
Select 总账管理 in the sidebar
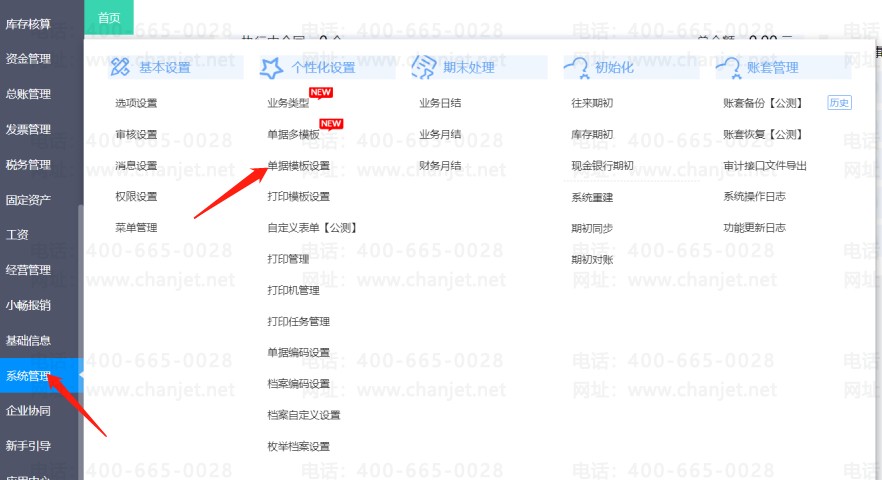pos(28,94)
